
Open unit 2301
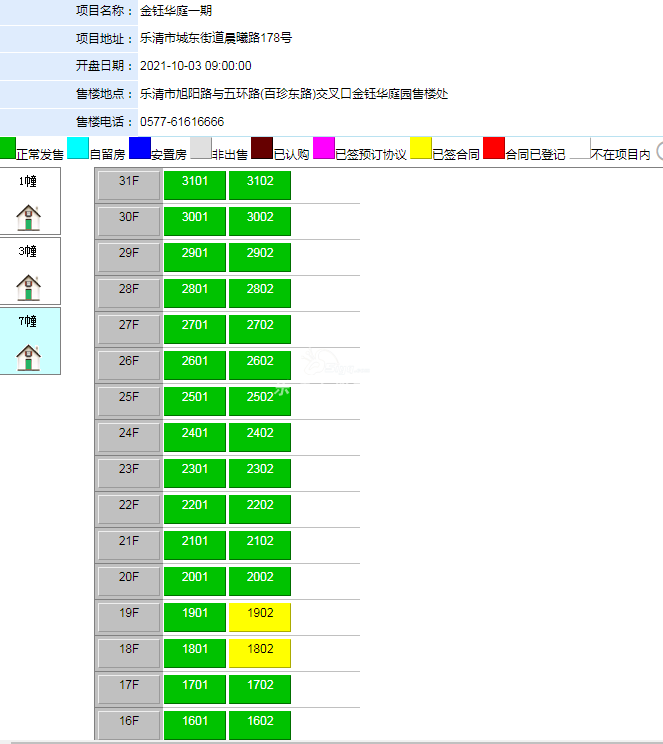pyautogui.click(x=195, y=474)
